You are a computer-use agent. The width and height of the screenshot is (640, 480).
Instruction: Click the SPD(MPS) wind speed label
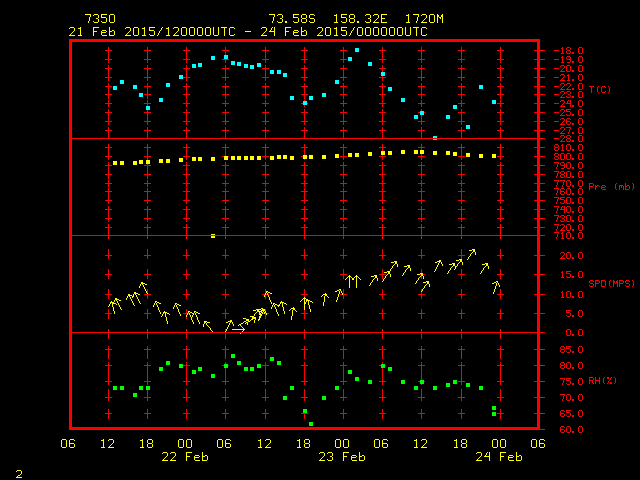click(610, 284)
